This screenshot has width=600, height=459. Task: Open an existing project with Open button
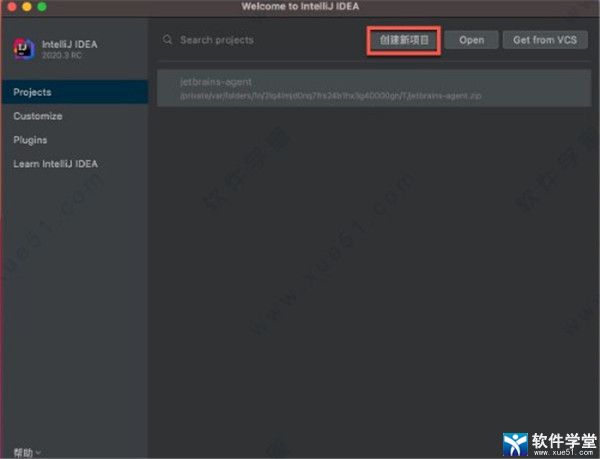tap(471, 40)
